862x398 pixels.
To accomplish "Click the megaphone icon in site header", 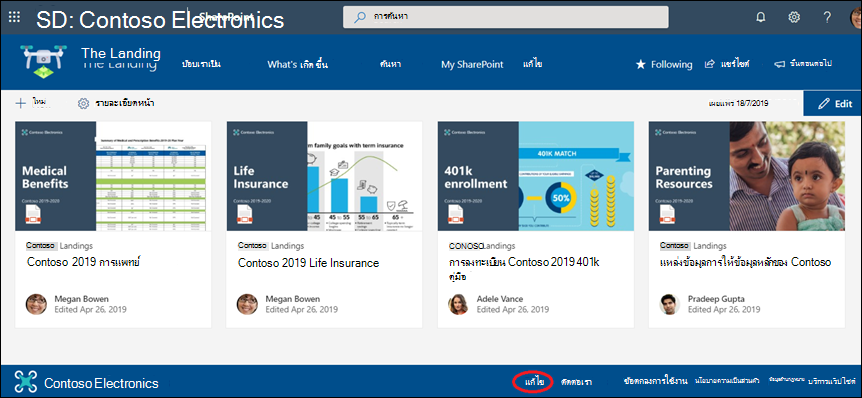I will click(x=779, y=64).
